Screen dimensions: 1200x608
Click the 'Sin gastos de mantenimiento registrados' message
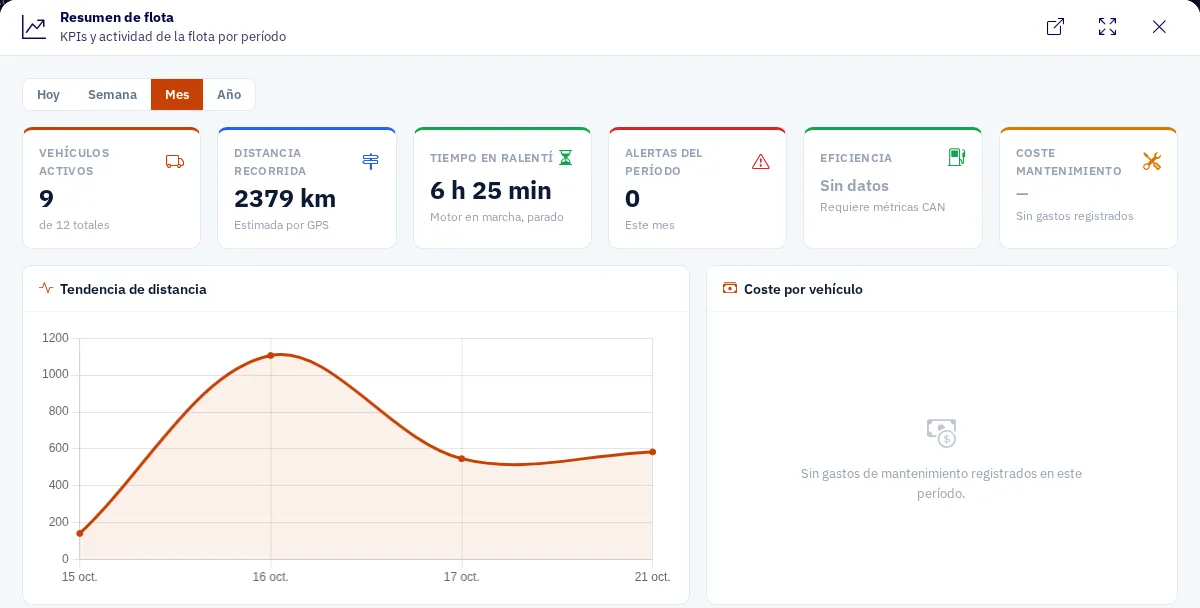pyautogui.click(x=941, y=483)
